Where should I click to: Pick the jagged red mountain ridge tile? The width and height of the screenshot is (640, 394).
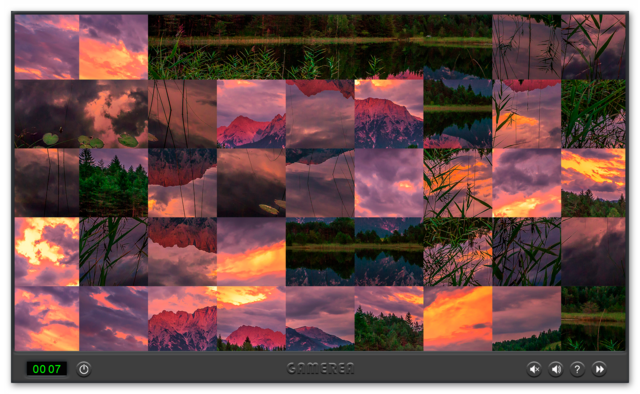(182, 318)
